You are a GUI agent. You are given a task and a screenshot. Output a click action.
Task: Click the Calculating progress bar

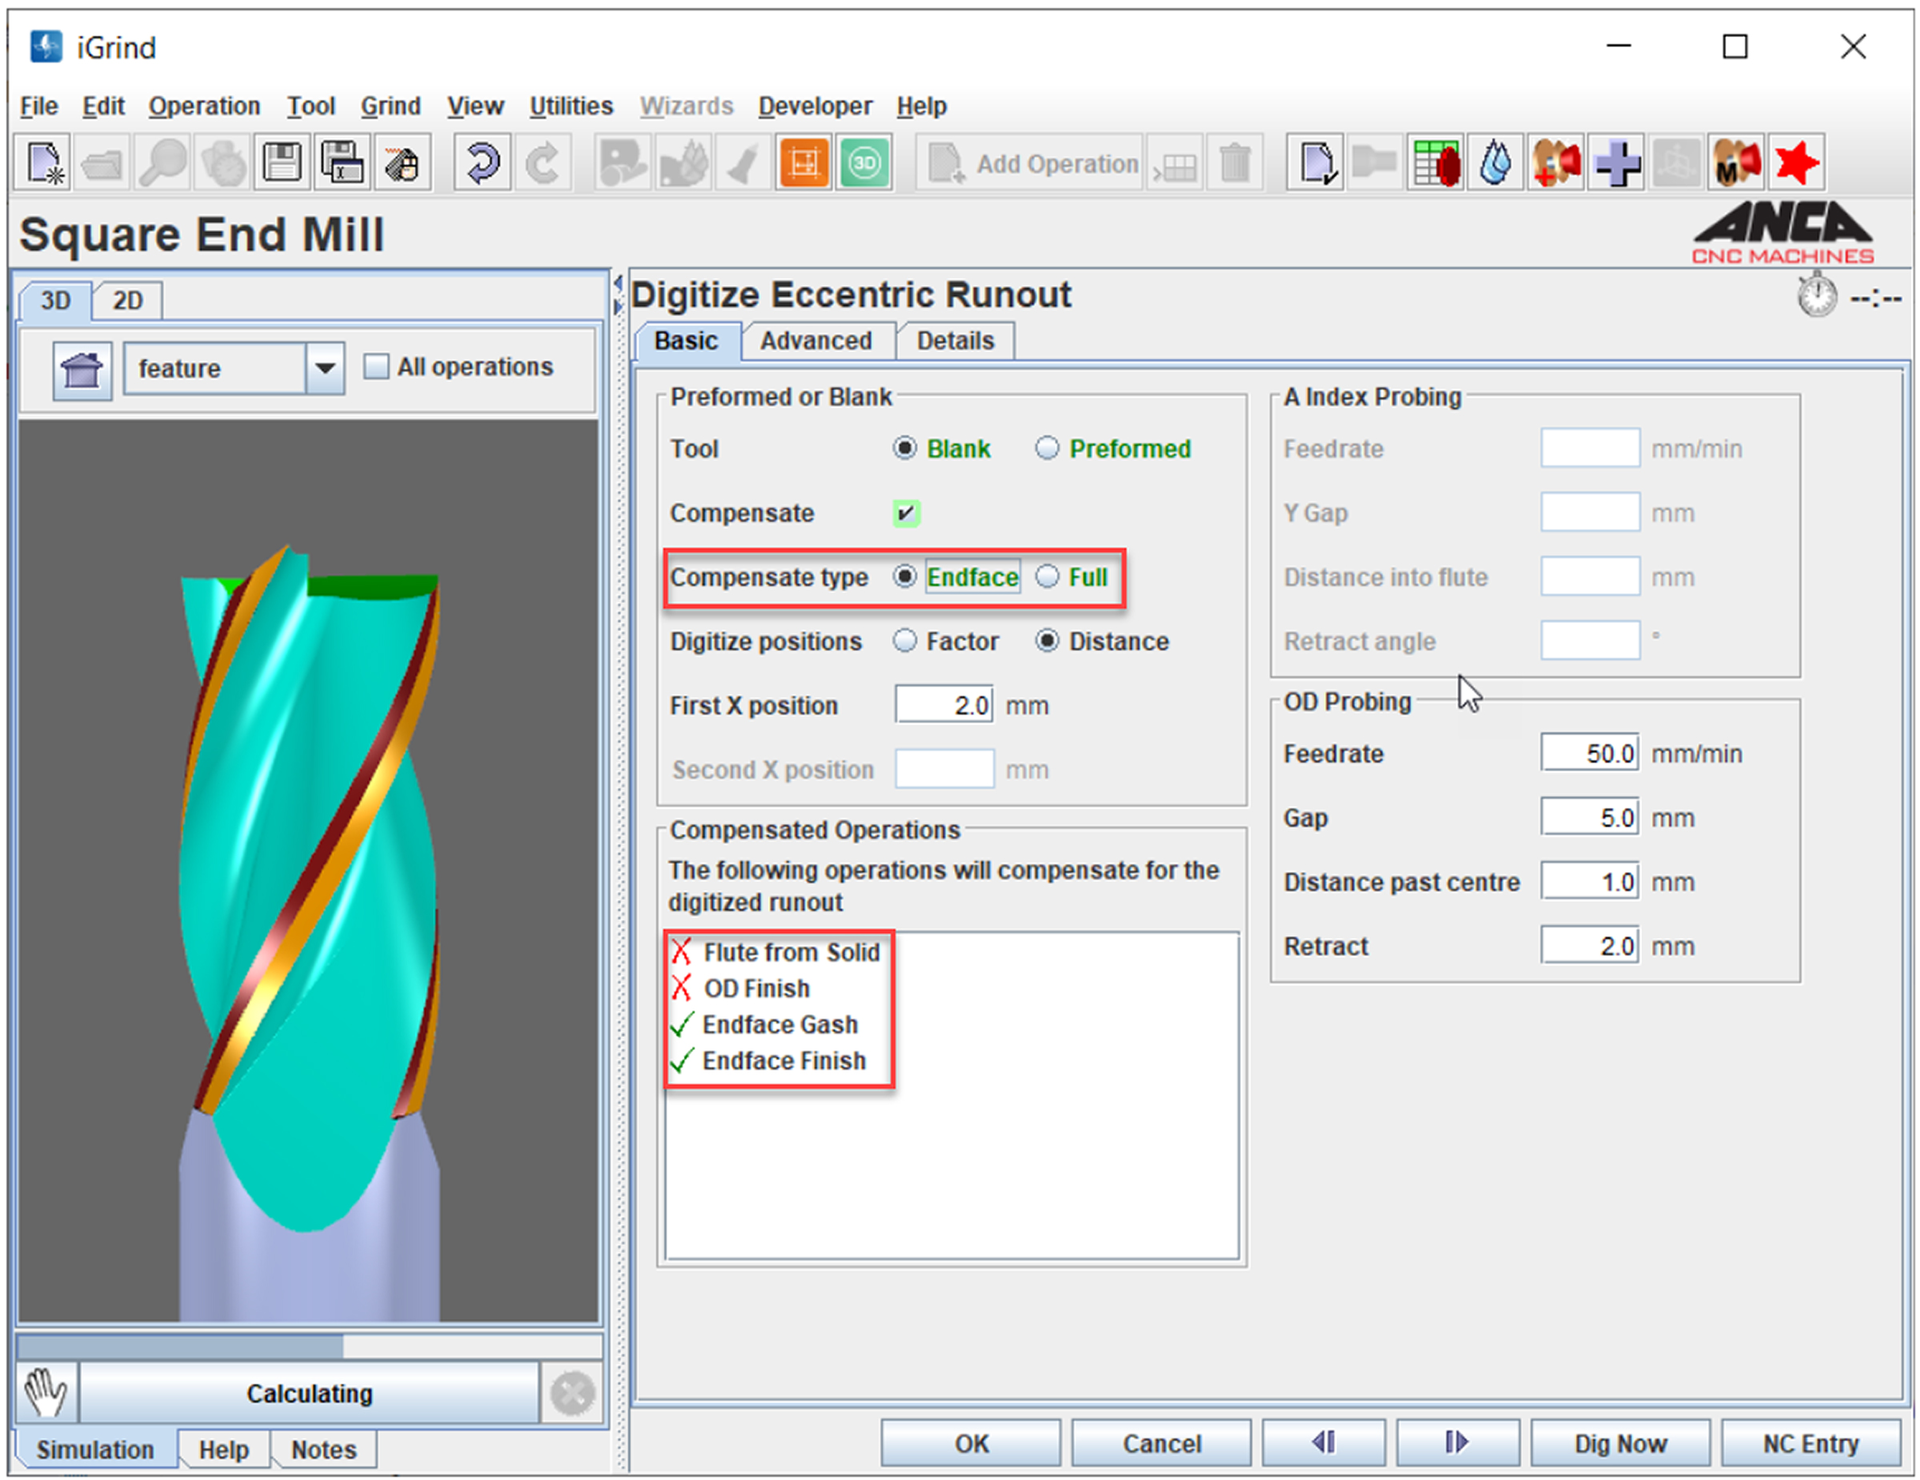(x=310, y=1392)
